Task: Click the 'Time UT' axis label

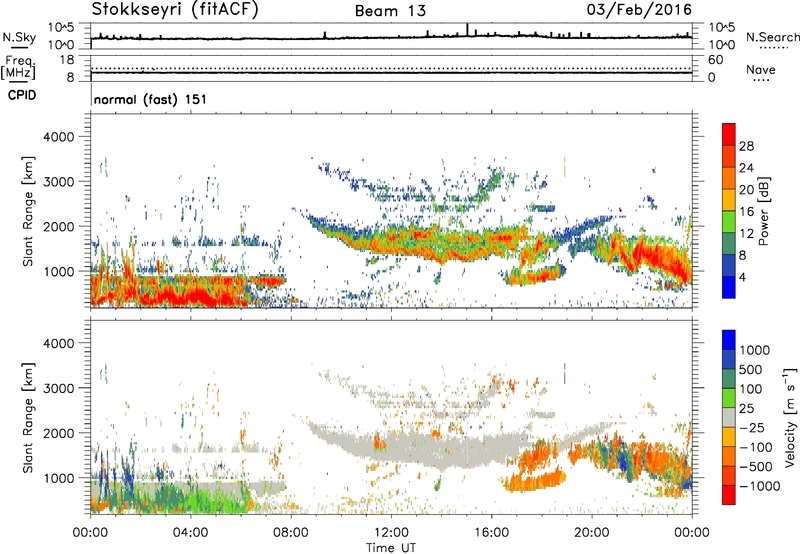Action: tap(391, 548)
